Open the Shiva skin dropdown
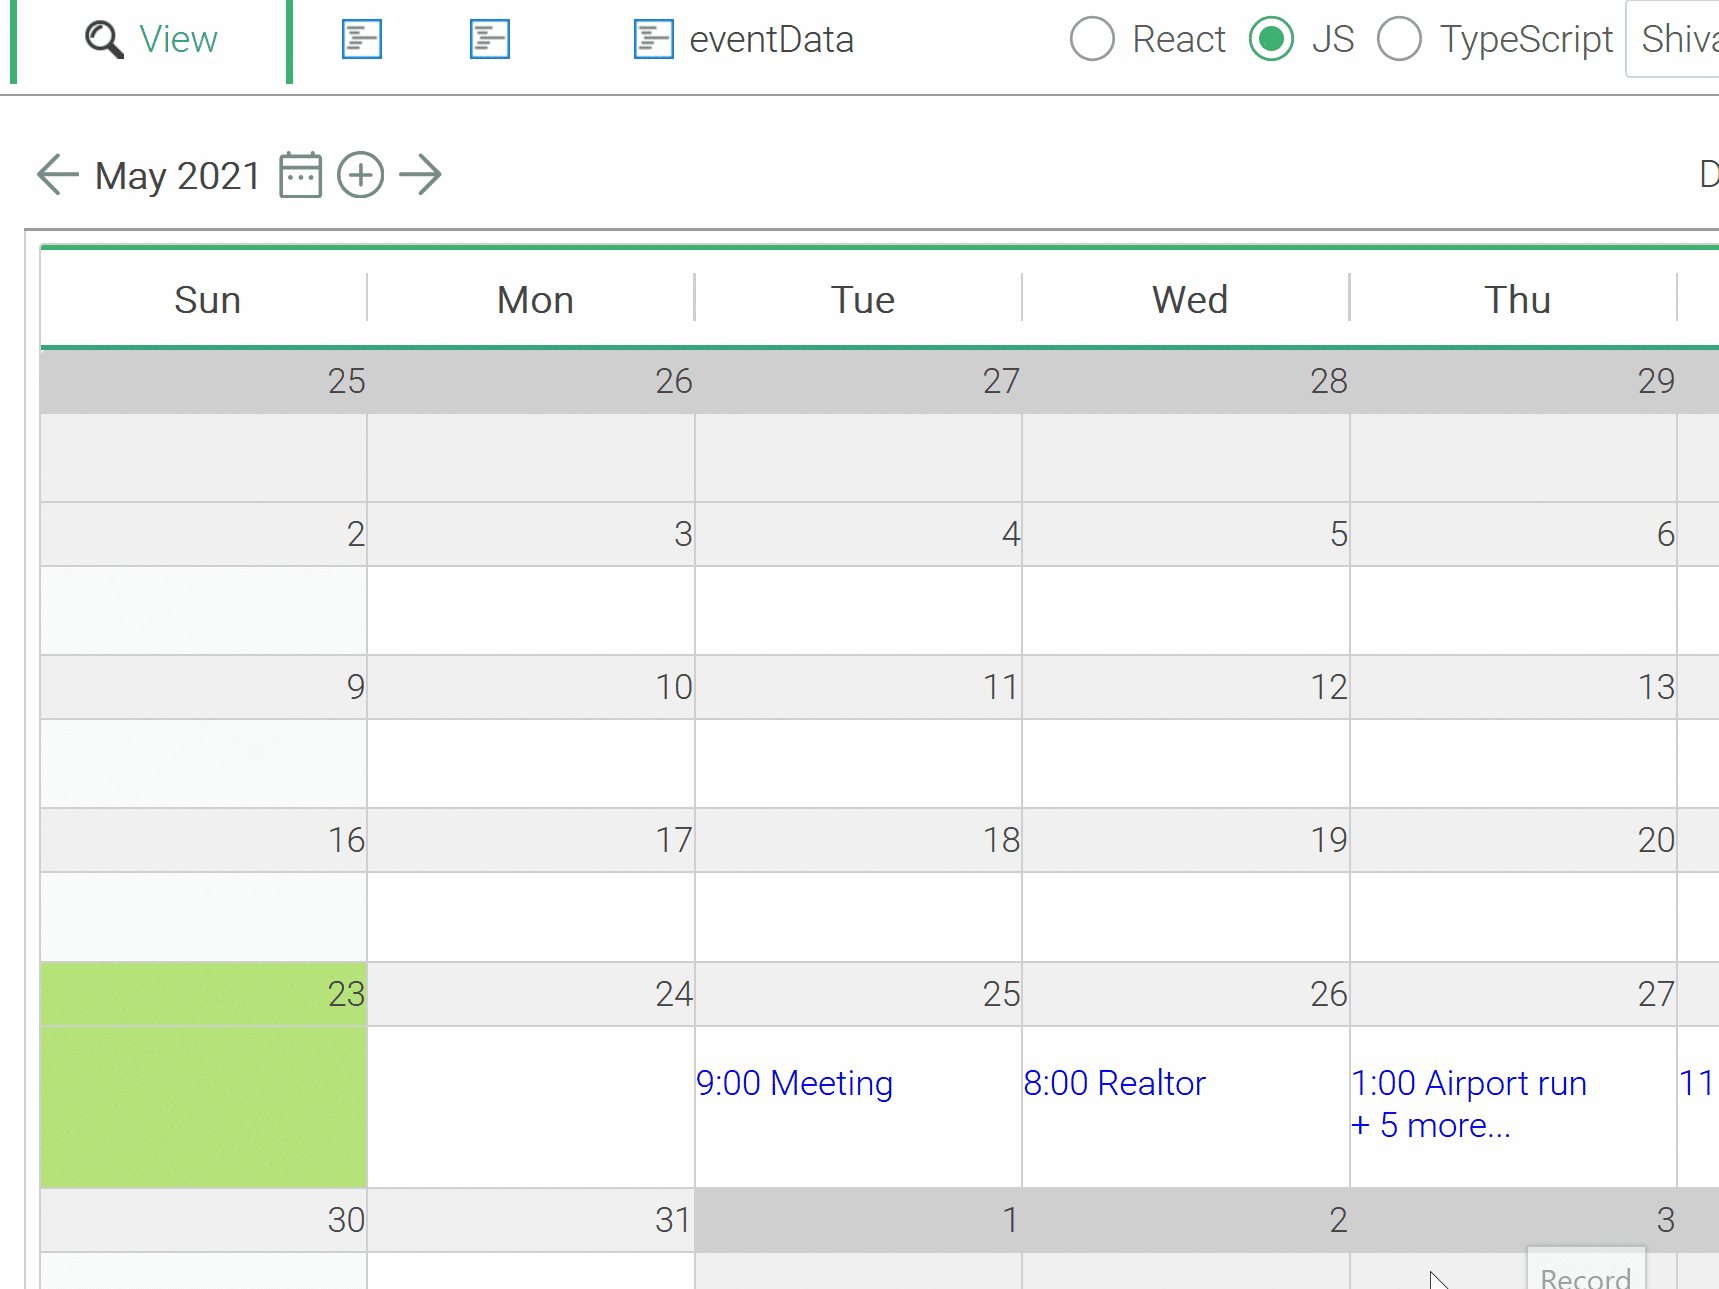 [1675, 40]
